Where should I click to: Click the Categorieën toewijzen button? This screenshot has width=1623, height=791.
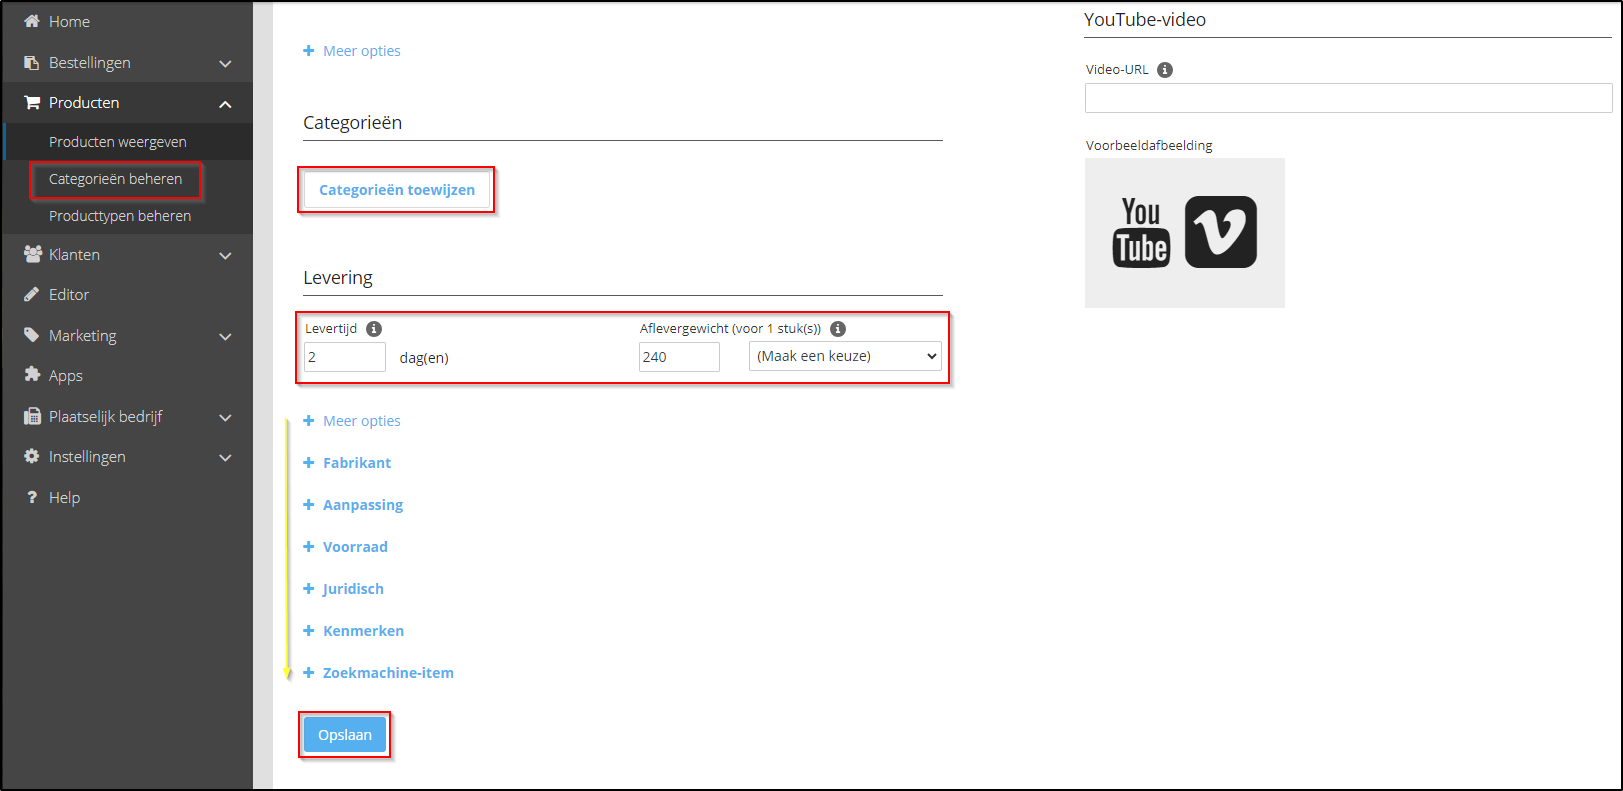pos(397,190)
